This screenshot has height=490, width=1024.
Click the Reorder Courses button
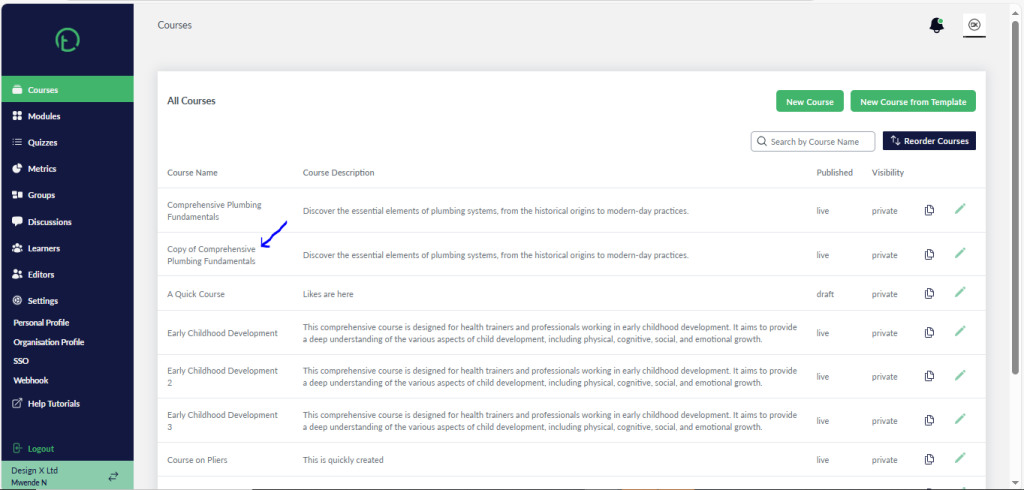coord(929,140)
